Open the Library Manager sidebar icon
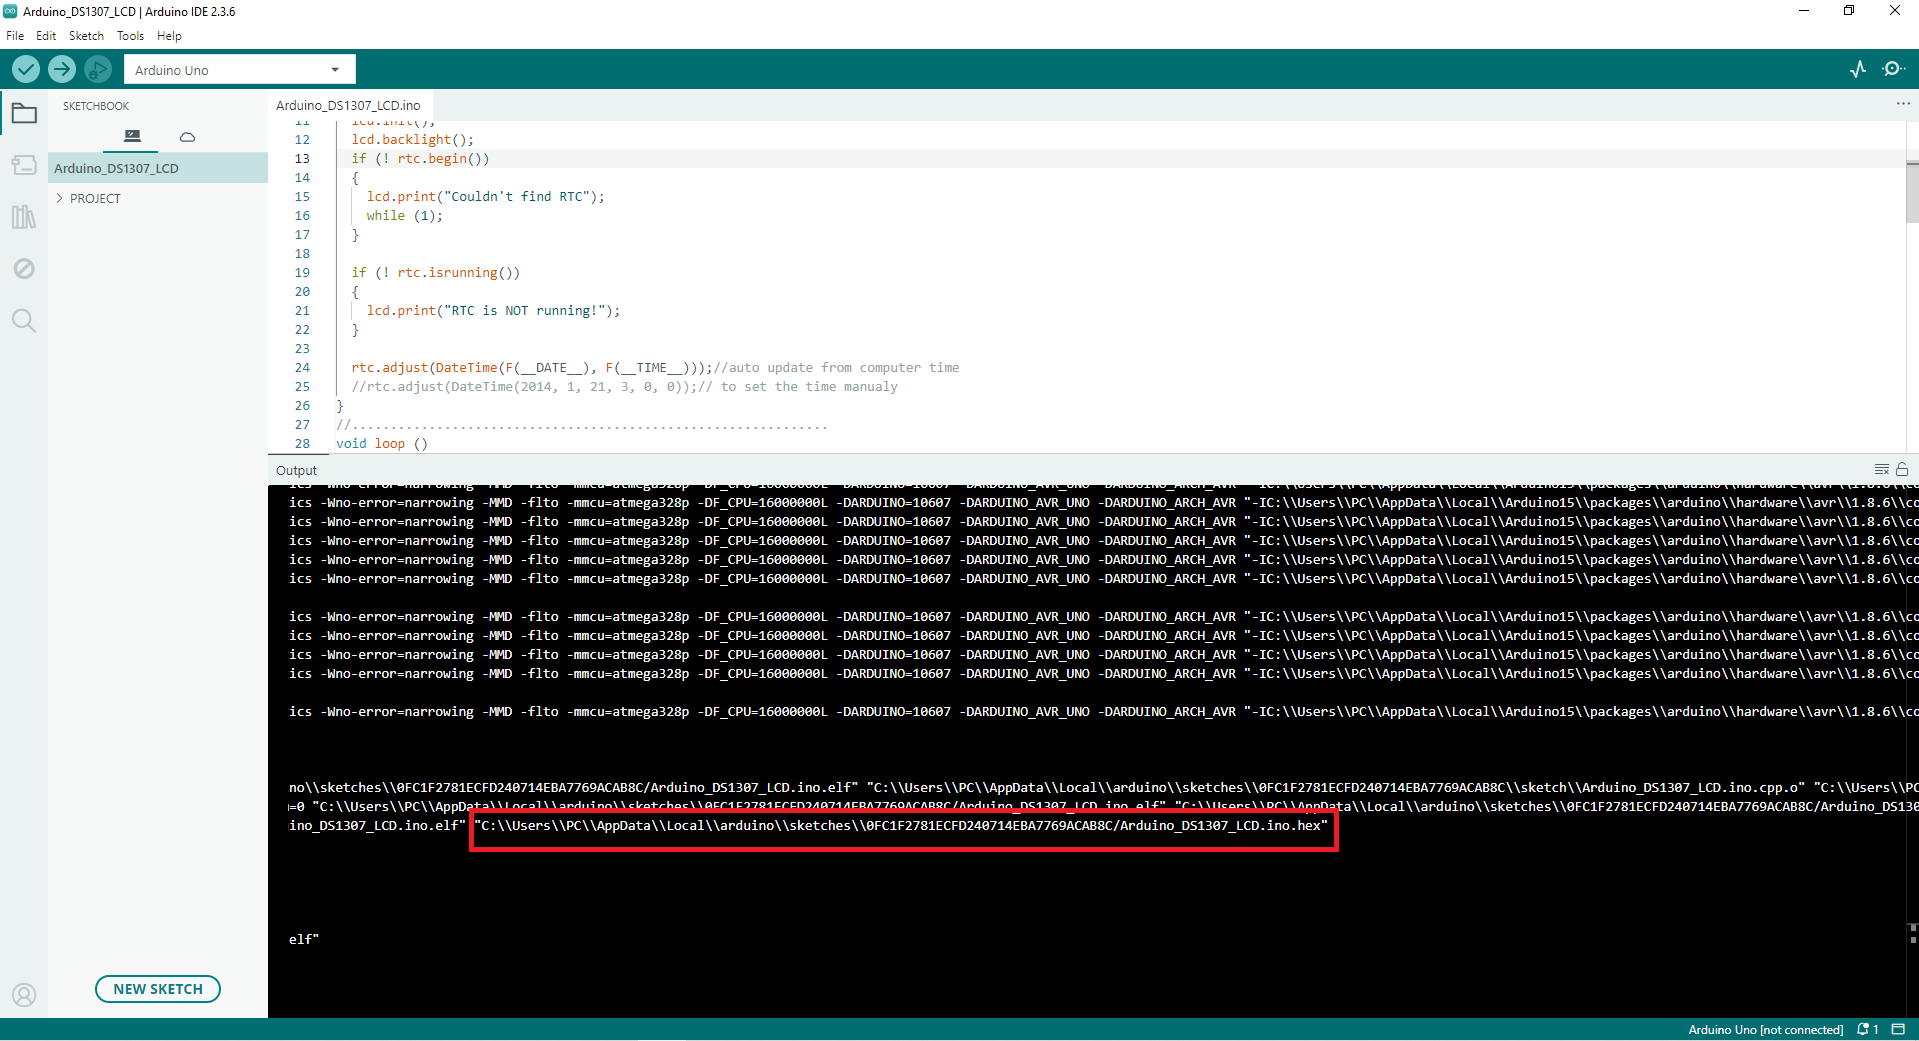Viewport: 1919px width, 1041px height. [24, 217]
